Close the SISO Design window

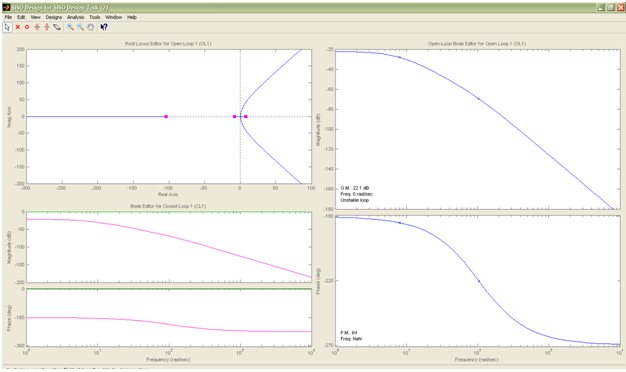pos(621,8)
